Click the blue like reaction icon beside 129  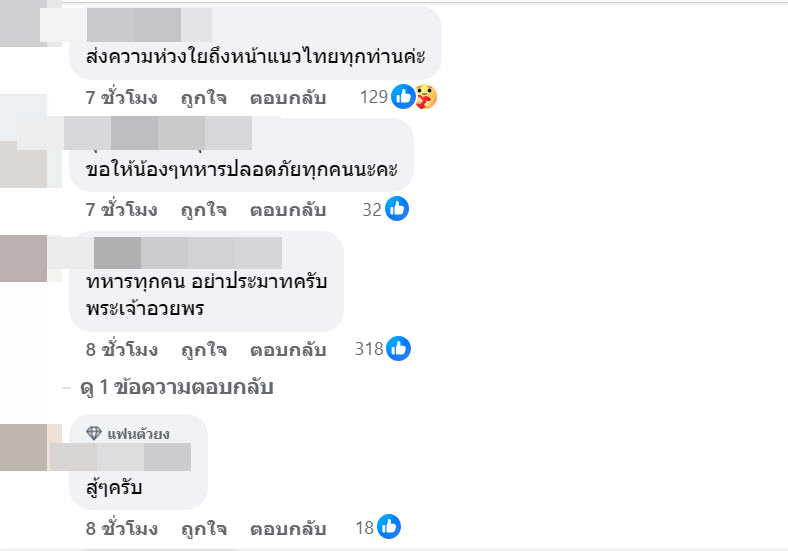(402, 97)
